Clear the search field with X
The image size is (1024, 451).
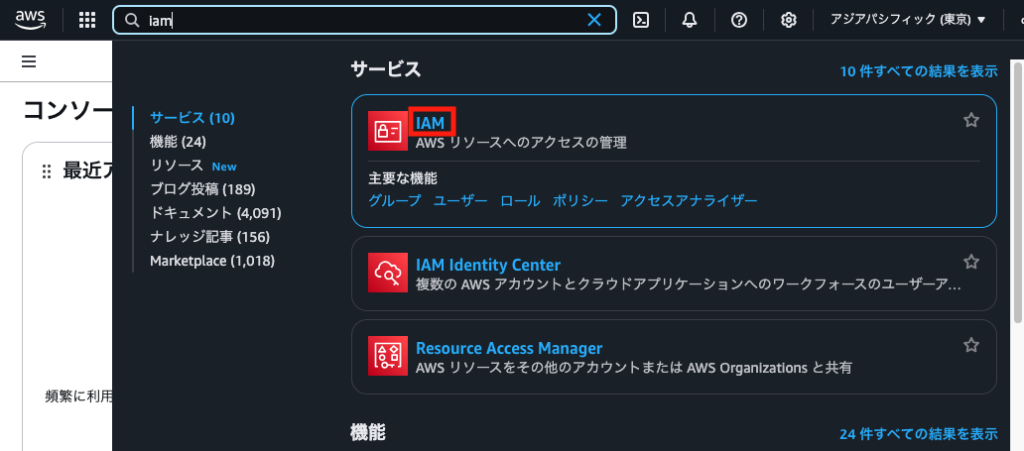click(x=594, y=20)
